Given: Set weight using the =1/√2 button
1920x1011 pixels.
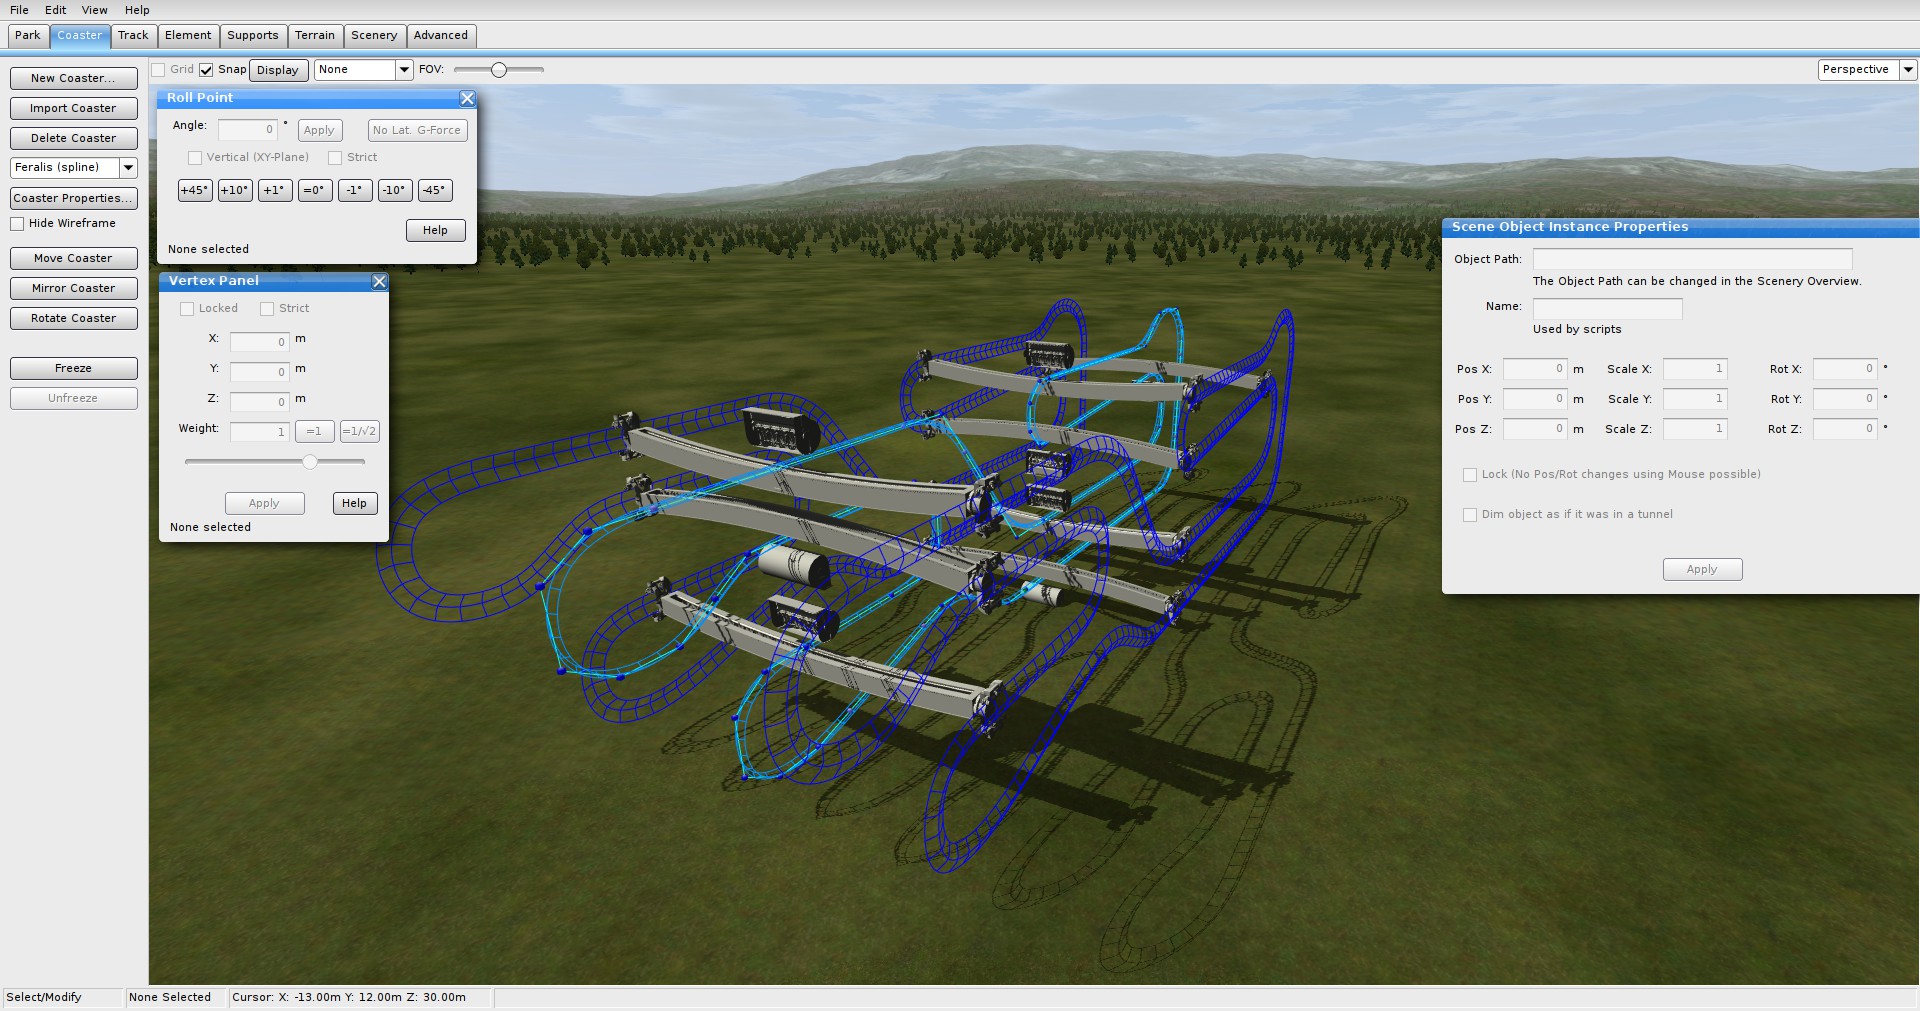Looking at the screenshot, I should coord(359,431).
